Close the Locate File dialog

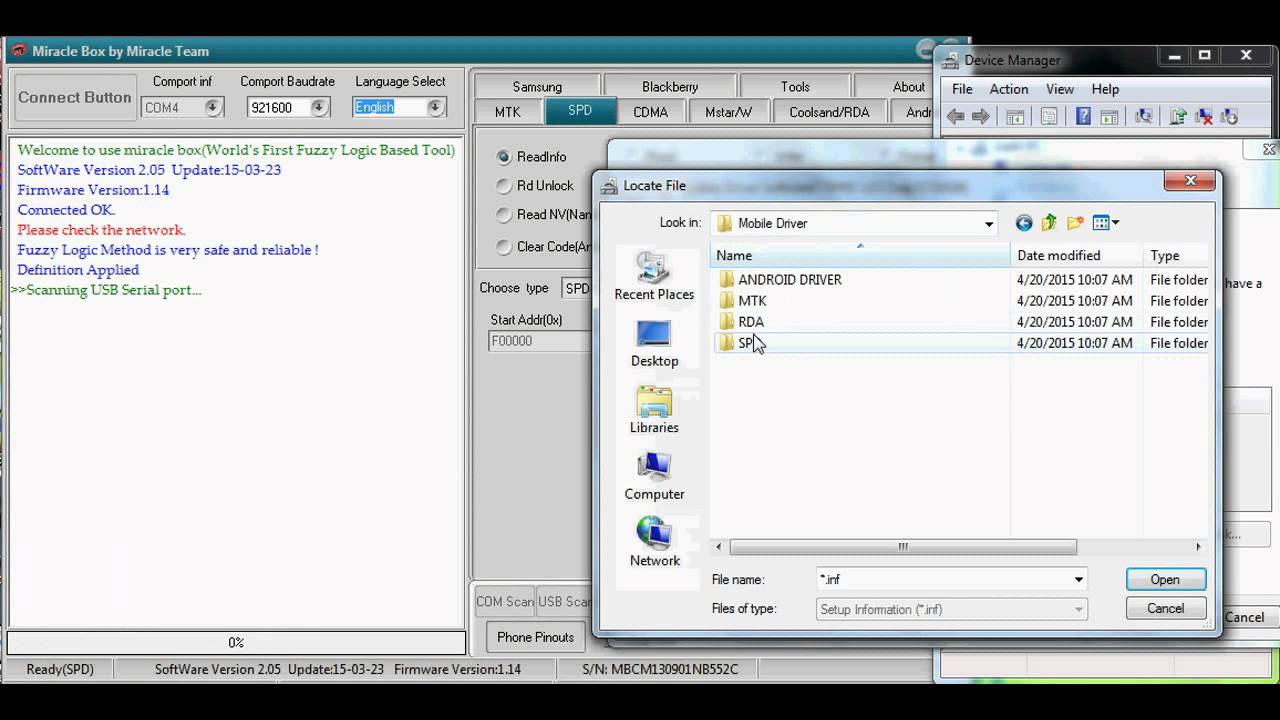[x=1190, y=181]
